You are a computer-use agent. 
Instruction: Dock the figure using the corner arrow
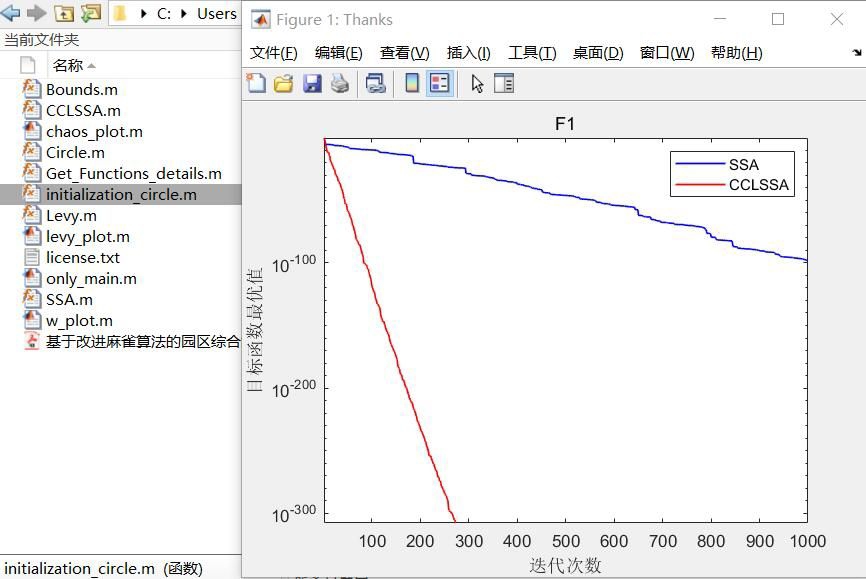click(857, 52)
